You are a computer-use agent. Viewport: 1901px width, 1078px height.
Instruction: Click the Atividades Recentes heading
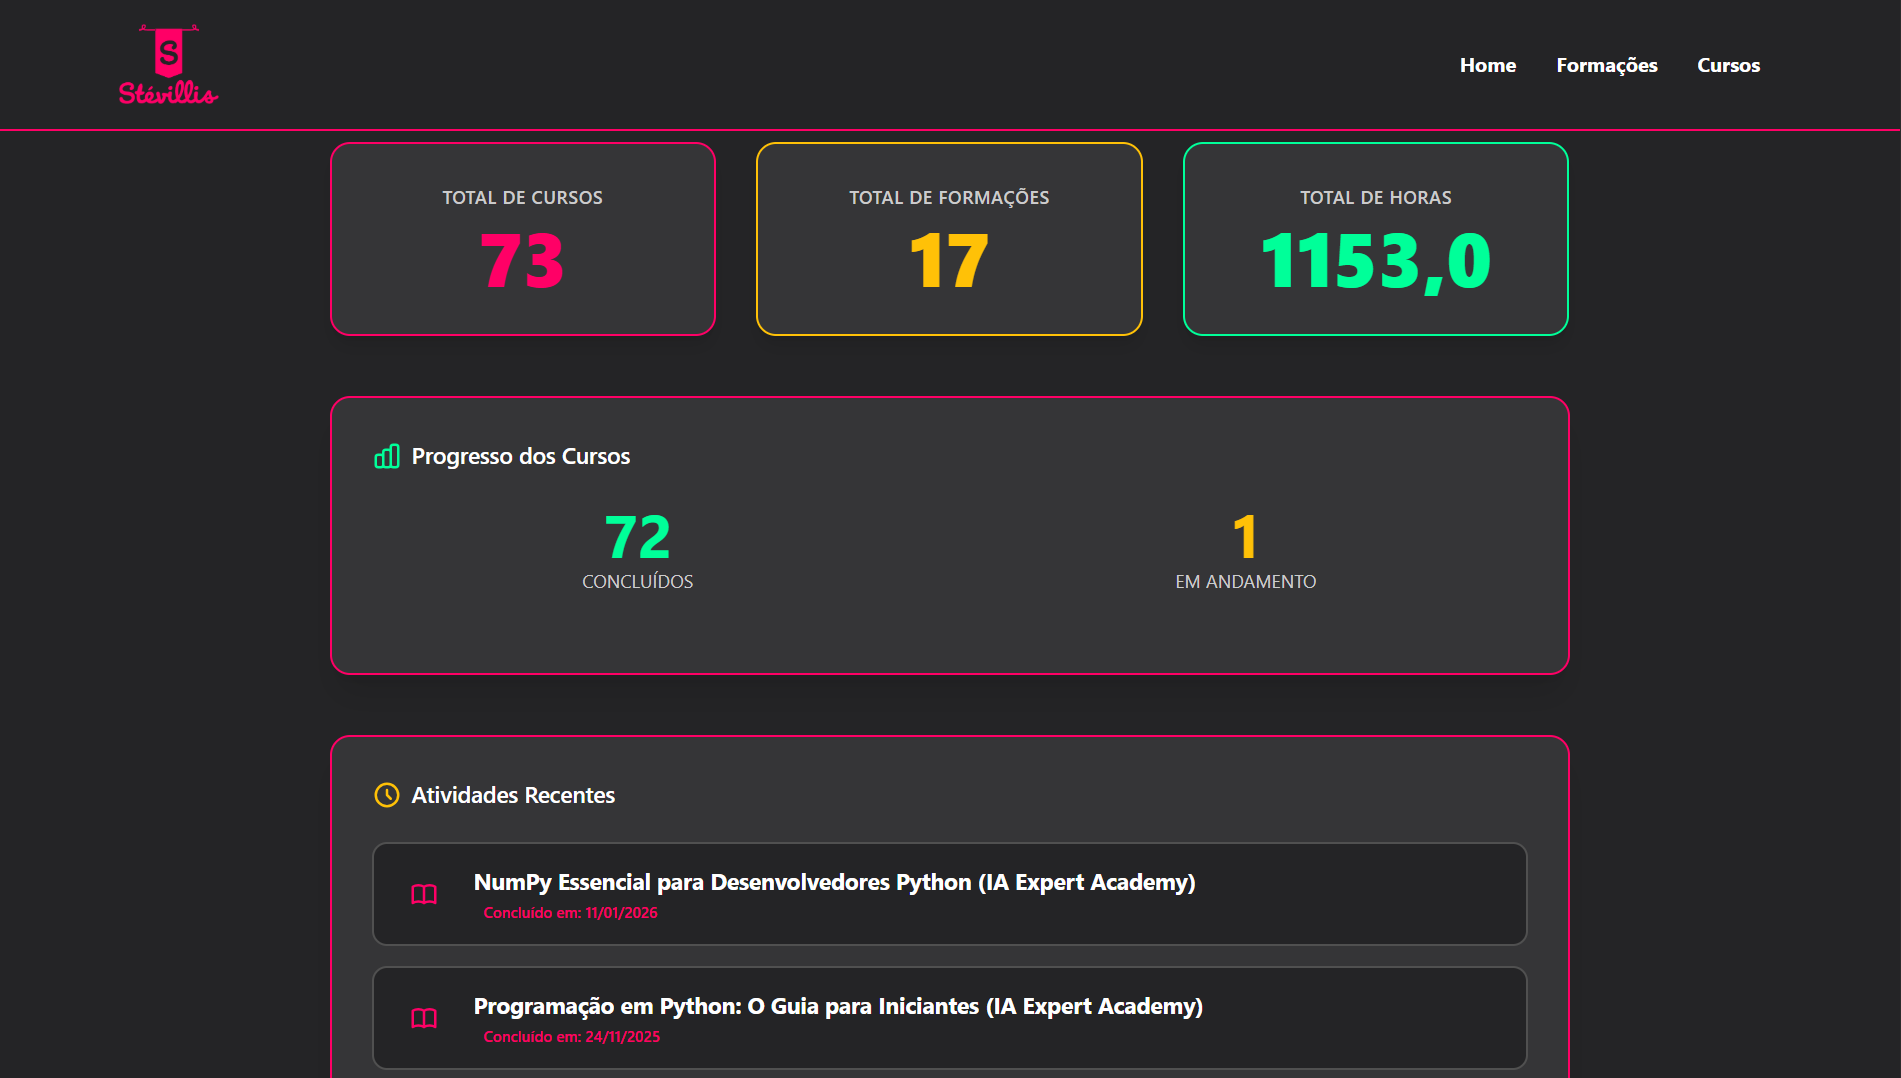pyautogui.click(x=513, y=795)
